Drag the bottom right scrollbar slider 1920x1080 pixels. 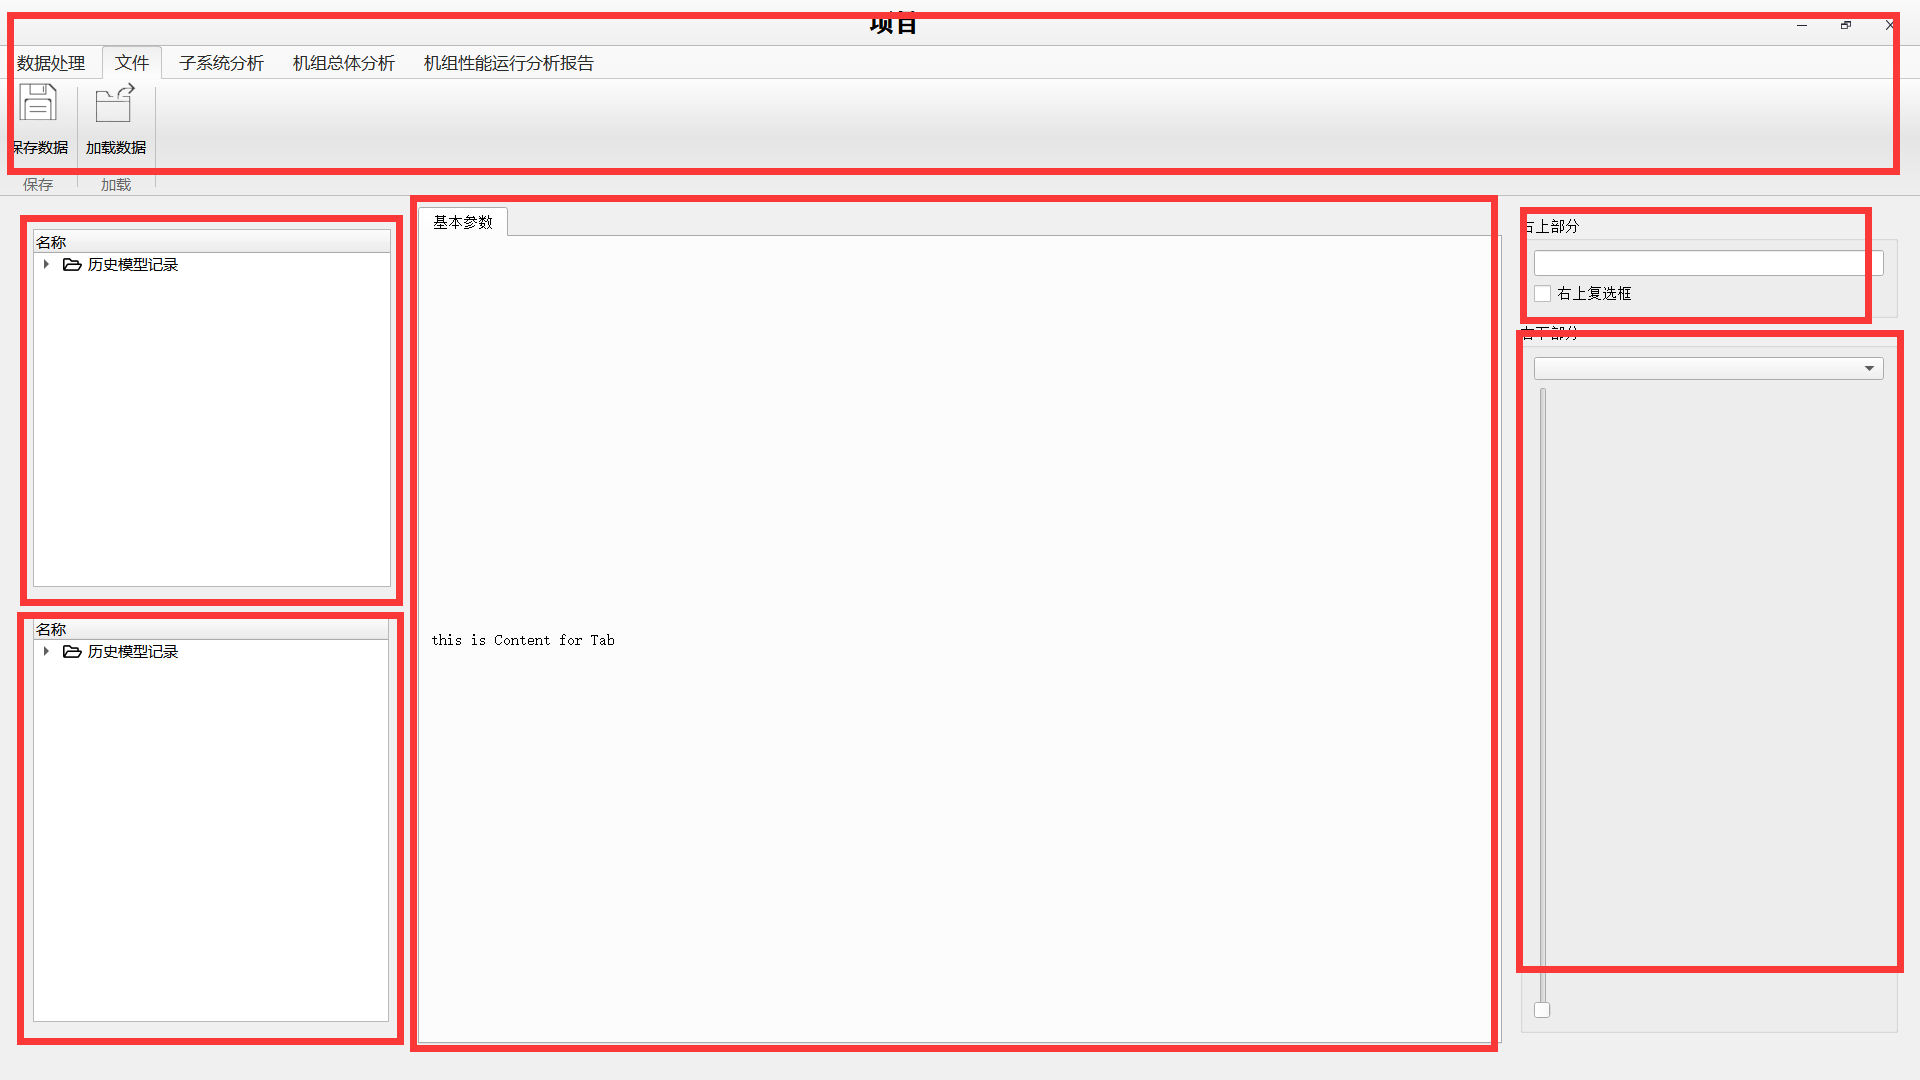[1543, 1009]
